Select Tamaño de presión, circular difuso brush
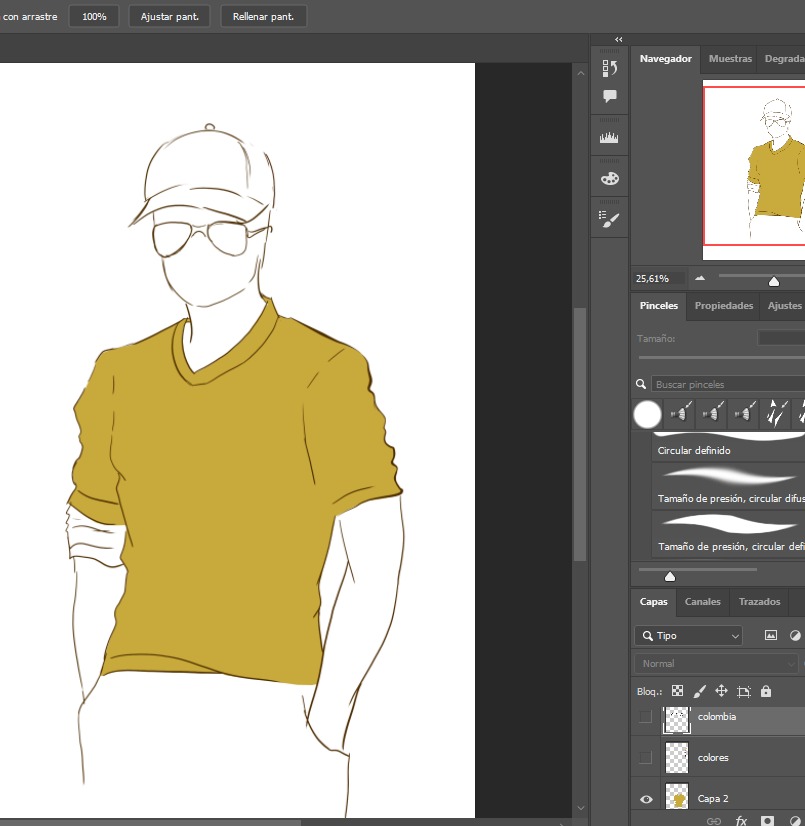Image resolution: width=805 pixels, height=826 pixels. pyautogui.click(x=728, y=486)
